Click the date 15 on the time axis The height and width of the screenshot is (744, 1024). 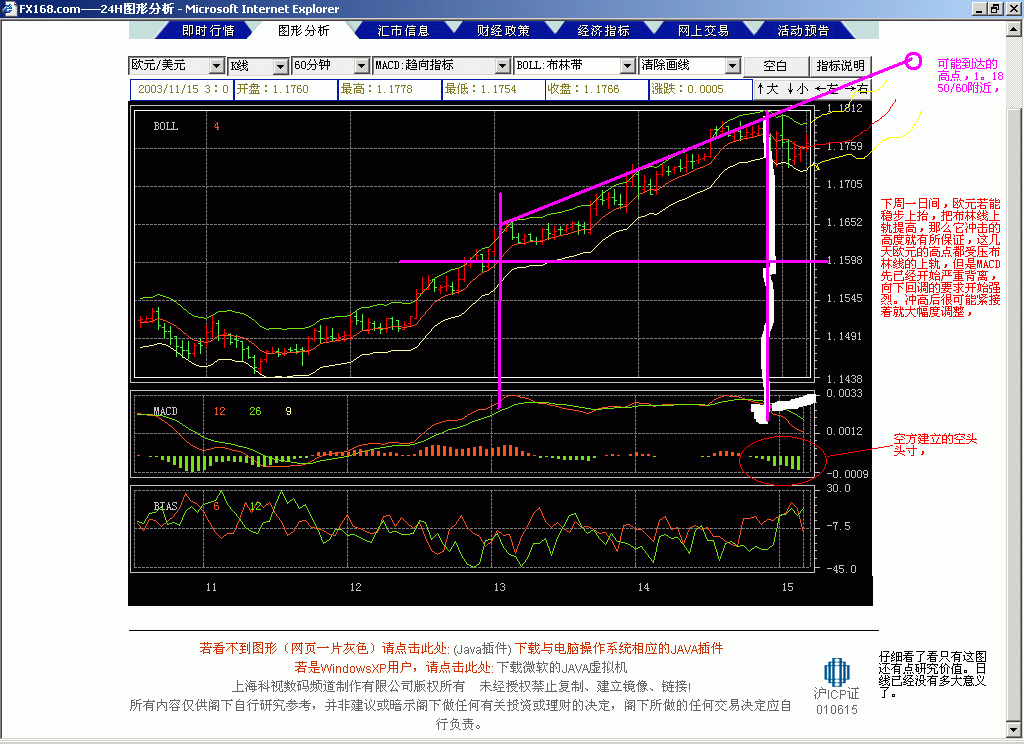click(788, 587)
